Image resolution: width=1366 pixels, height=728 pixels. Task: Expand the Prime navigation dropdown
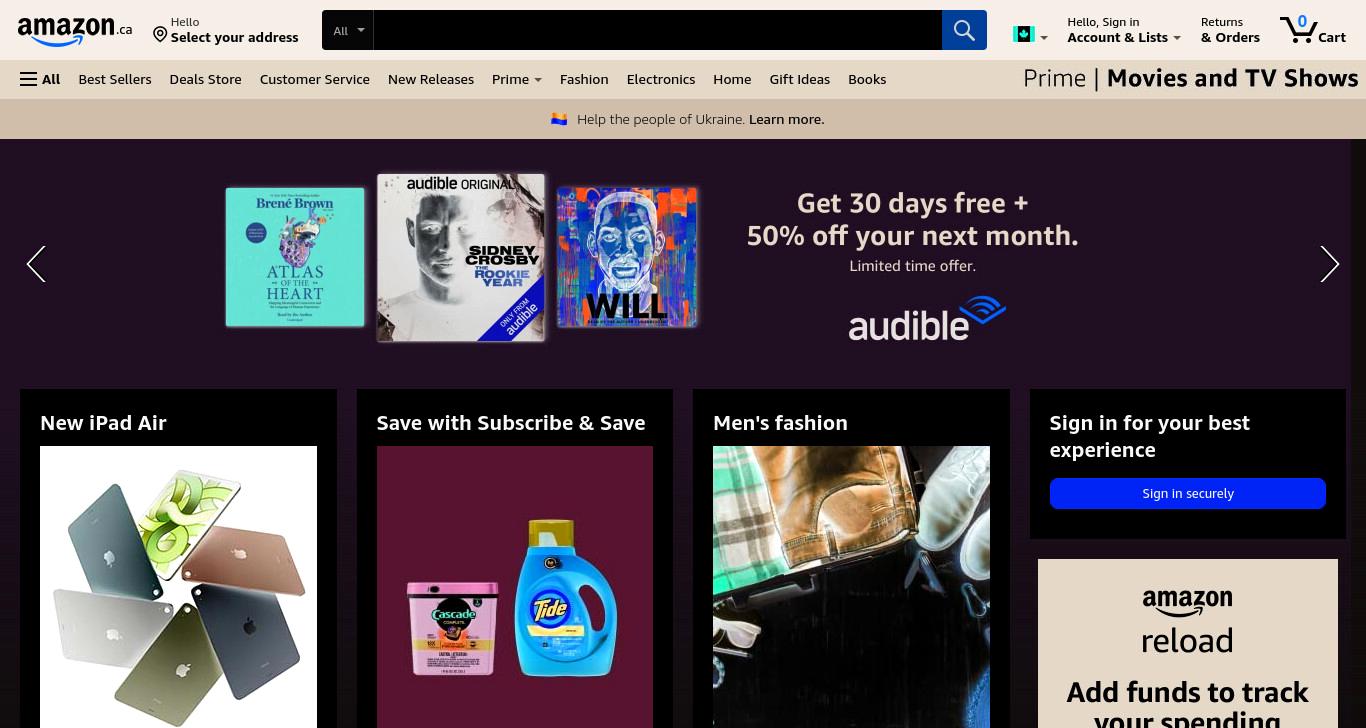pos(517,79)
